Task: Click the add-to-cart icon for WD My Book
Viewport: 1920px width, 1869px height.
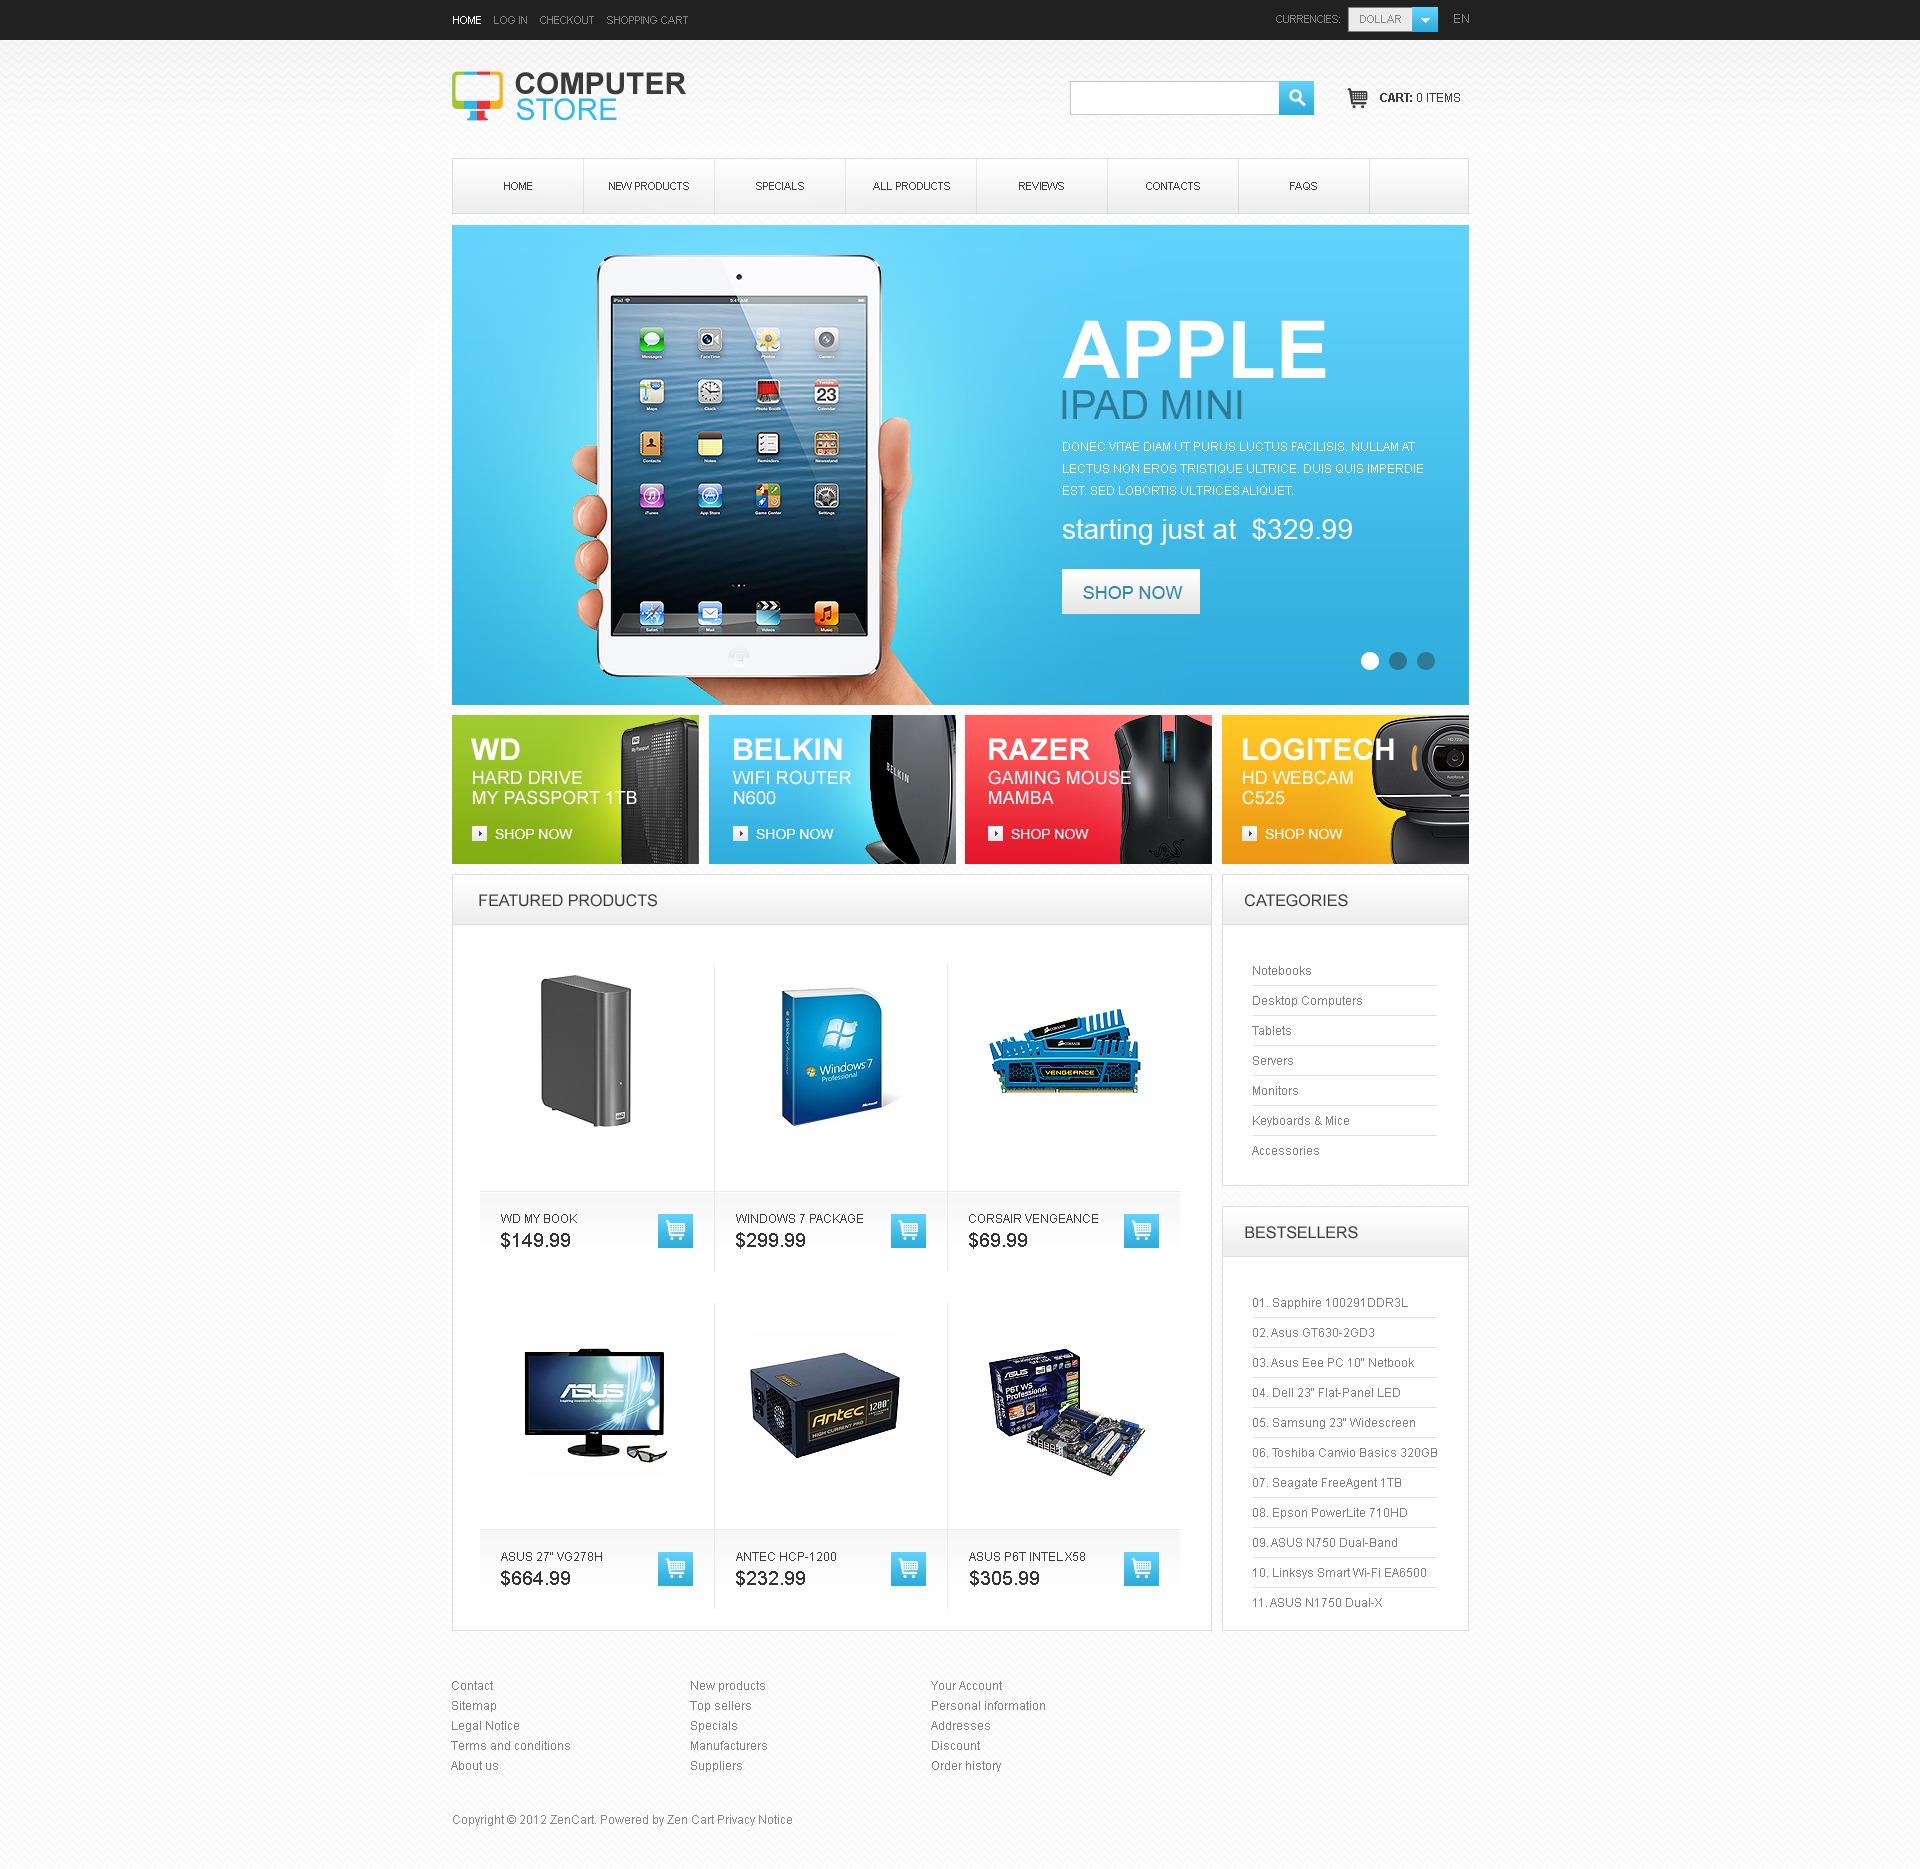Action: [677, 1231]
